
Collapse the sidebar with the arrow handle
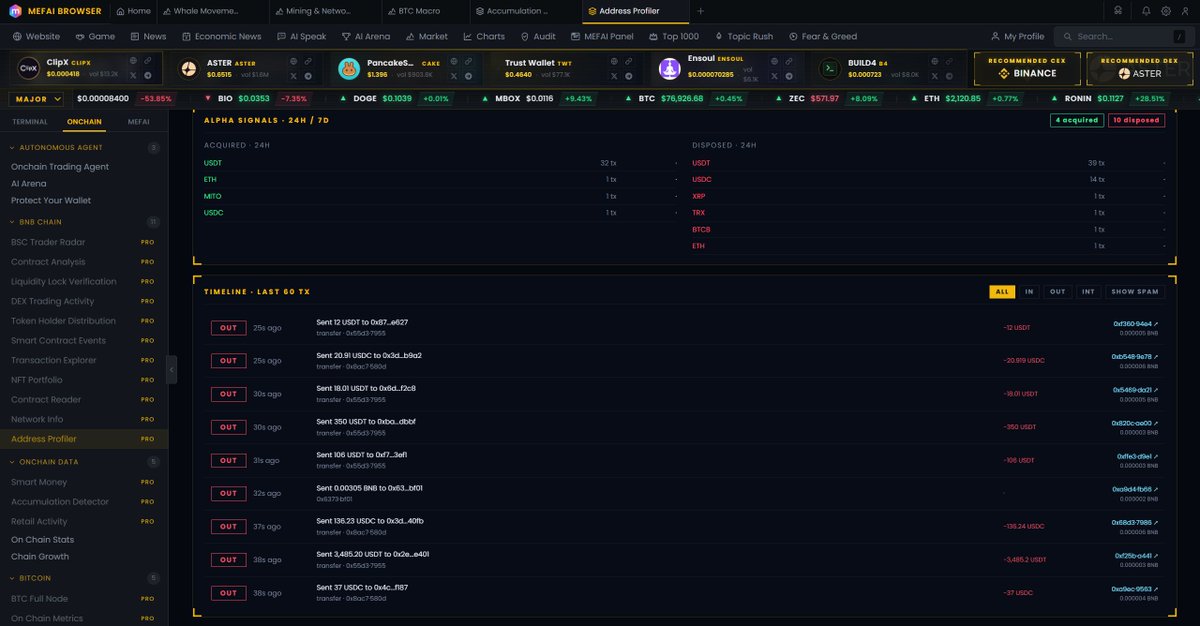(171, 369)
